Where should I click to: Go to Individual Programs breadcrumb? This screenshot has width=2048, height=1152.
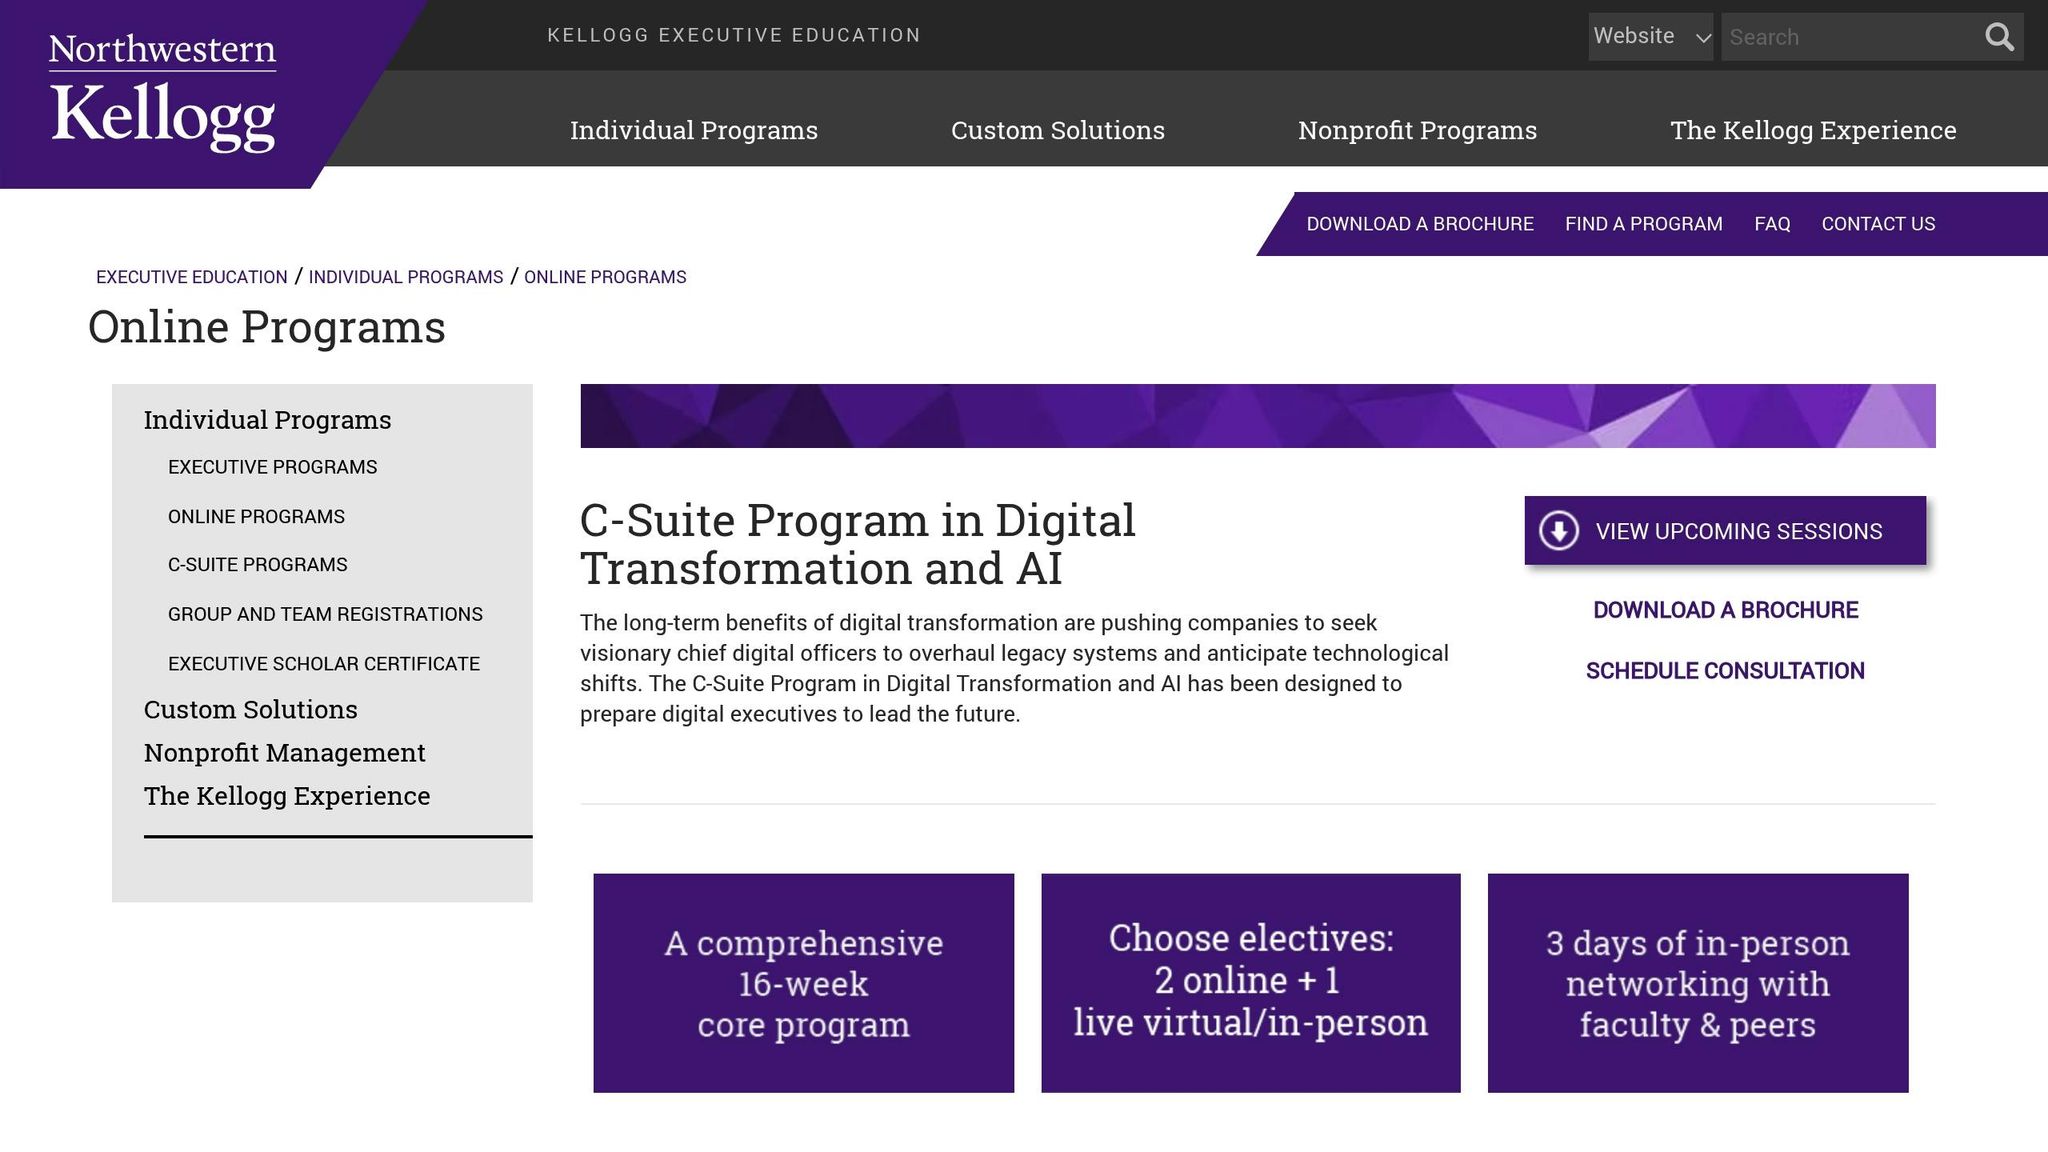pos(406,277)
